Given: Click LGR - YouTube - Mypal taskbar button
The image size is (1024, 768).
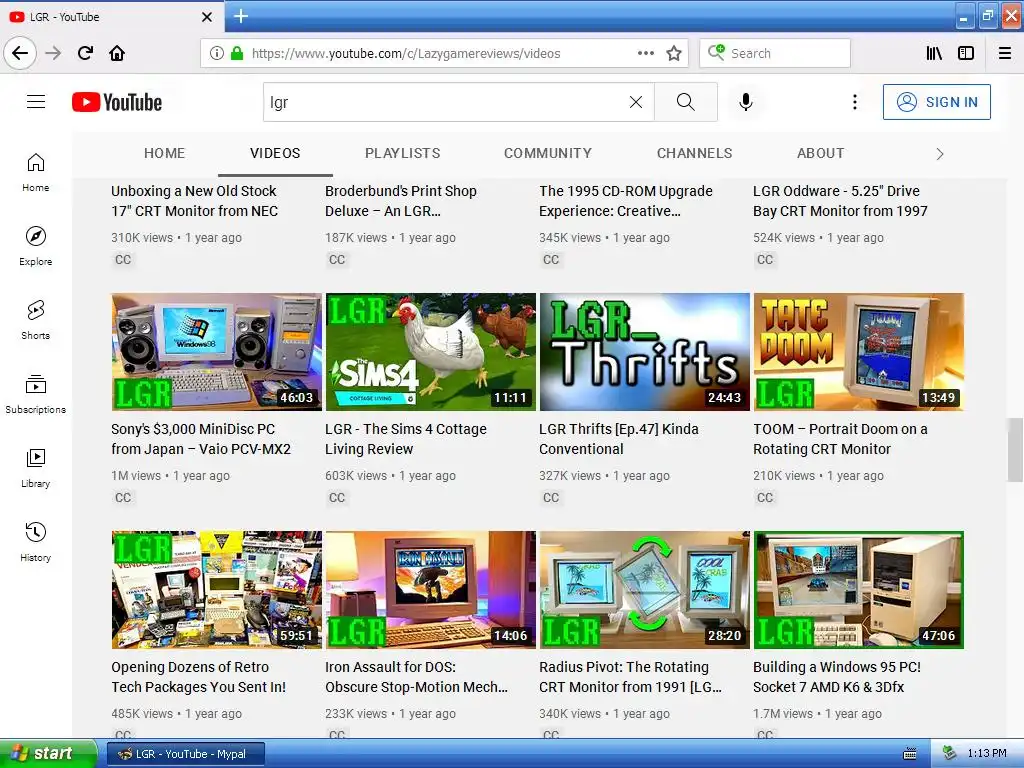Looking at the screenshot, I should click(x=185, y=754).
